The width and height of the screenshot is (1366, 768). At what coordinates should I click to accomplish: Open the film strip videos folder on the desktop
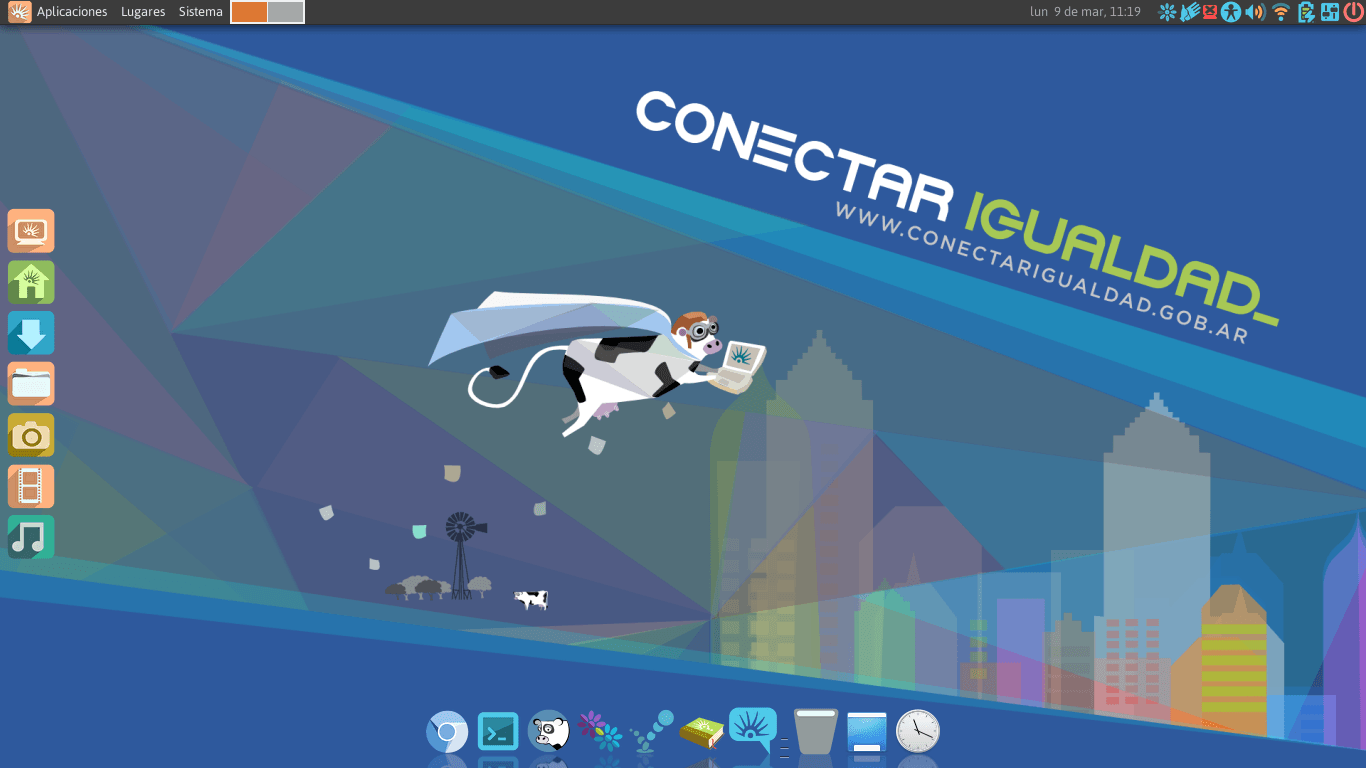click(31, 486)
